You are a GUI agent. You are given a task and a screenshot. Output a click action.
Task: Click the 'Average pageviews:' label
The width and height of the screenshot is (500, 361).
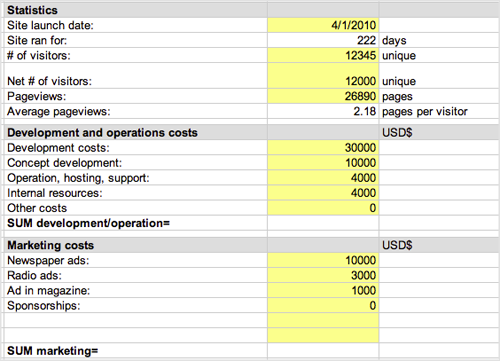(59, 111)
